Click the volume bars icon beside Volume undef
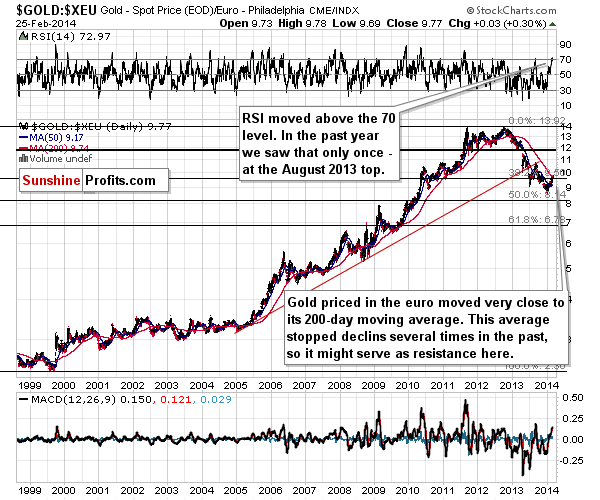600x500 pixels. 23,158
